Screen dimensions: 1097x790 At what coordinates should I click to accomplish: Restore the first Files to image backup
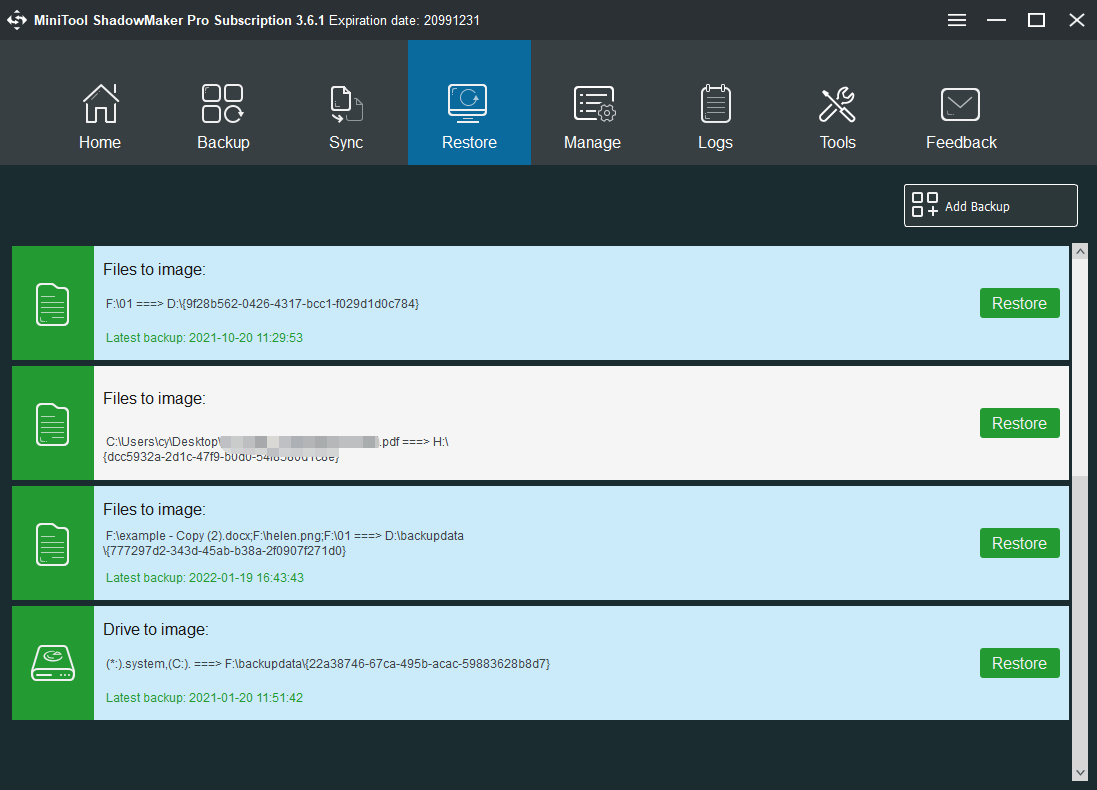1019,303
